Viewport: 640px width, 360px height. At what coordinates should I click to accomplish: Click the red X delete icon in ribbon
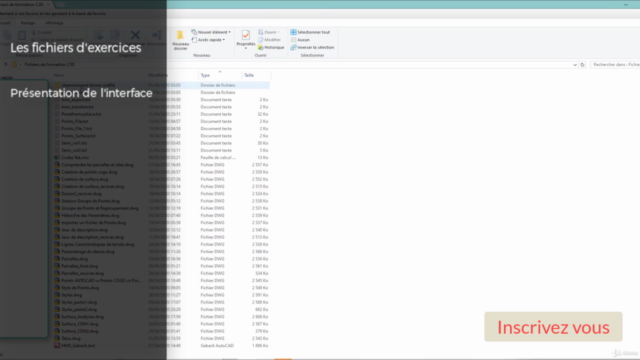click(x=135, y=36)
